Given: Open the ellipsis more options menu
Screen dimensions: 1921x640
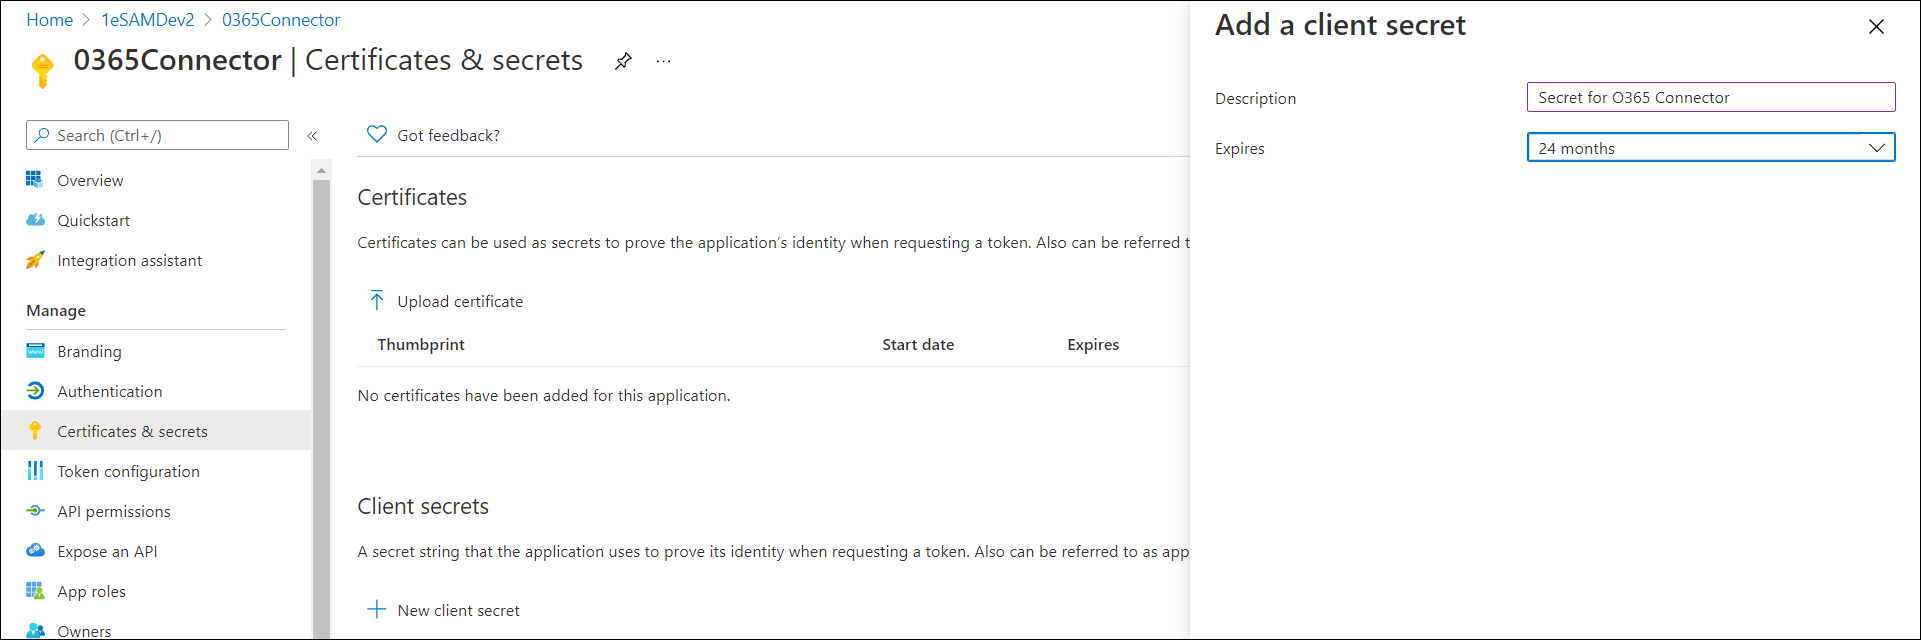Looking at the screenshot, I should 663,62.
